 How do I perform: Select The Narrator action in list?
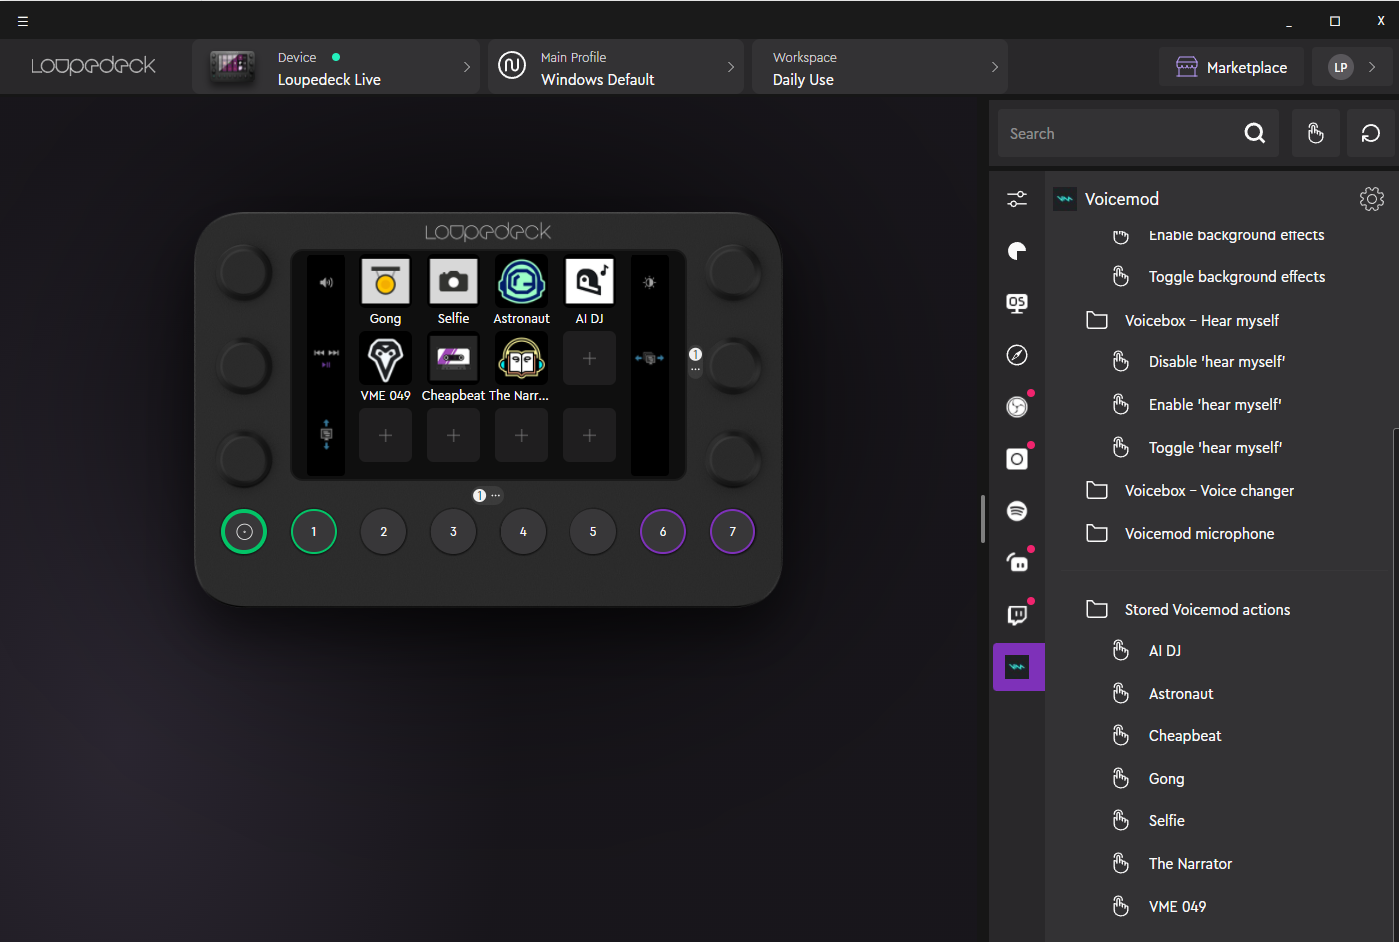[x=1190, y=864]
